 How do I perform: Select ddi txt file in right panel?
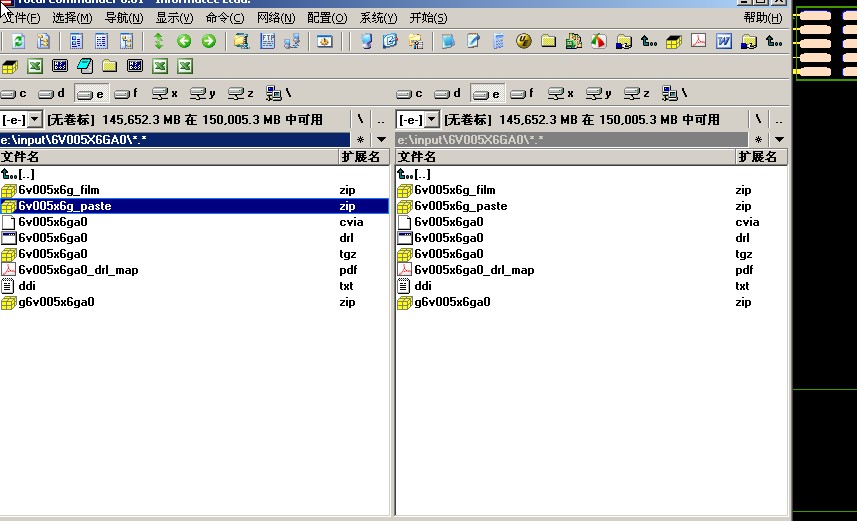(591, 286)
